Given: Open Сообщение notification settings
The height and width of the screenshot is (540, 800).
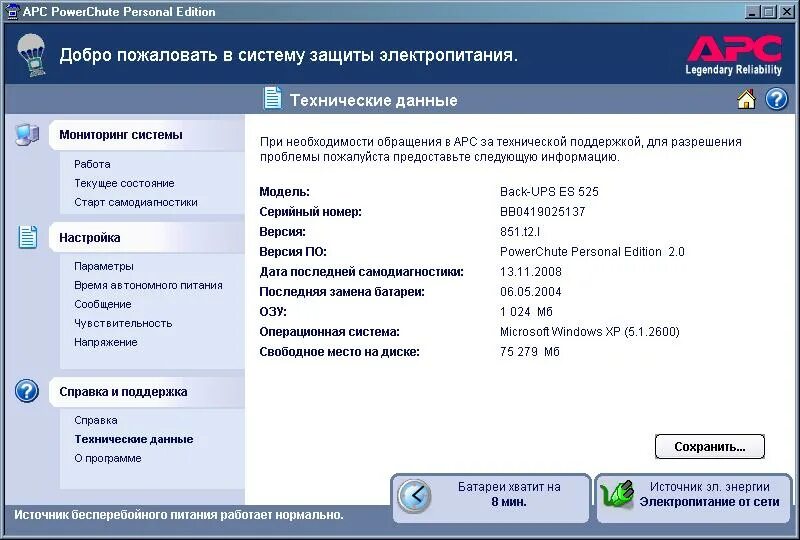Looking at the screenshot, I should pos(103,304).
